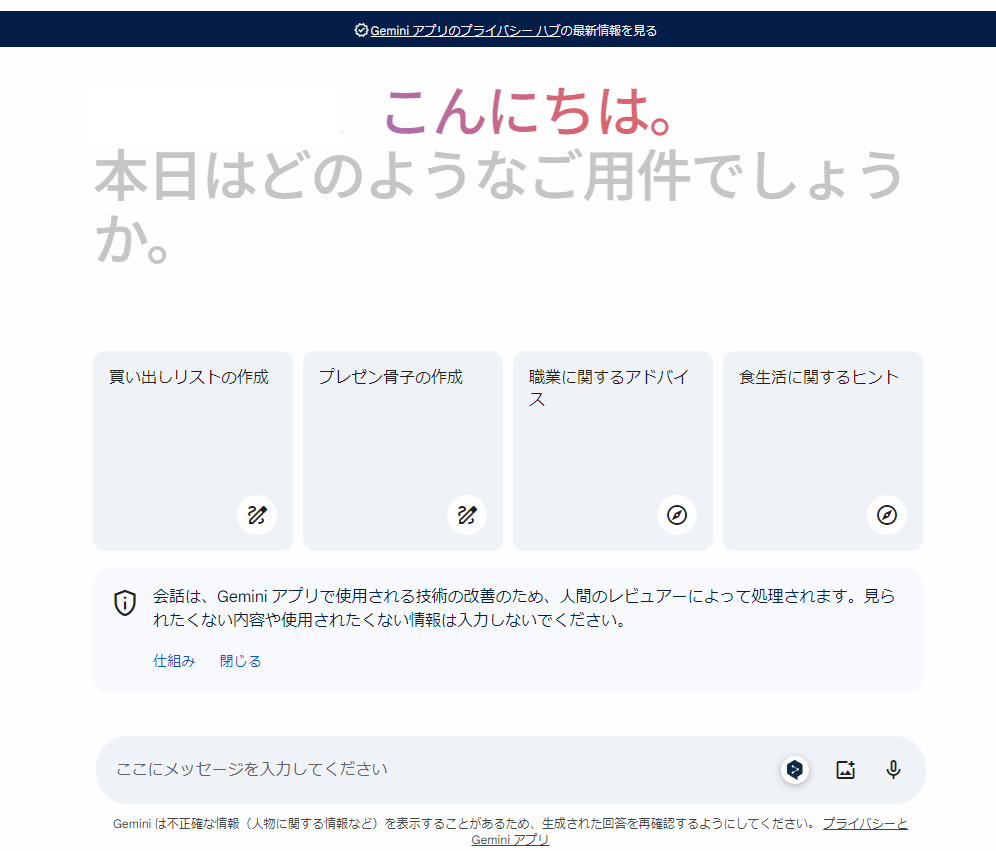Choose the 職業に関するアドバイス suggestion card
This screenshot has width=996, height=851.
[612, 451]
